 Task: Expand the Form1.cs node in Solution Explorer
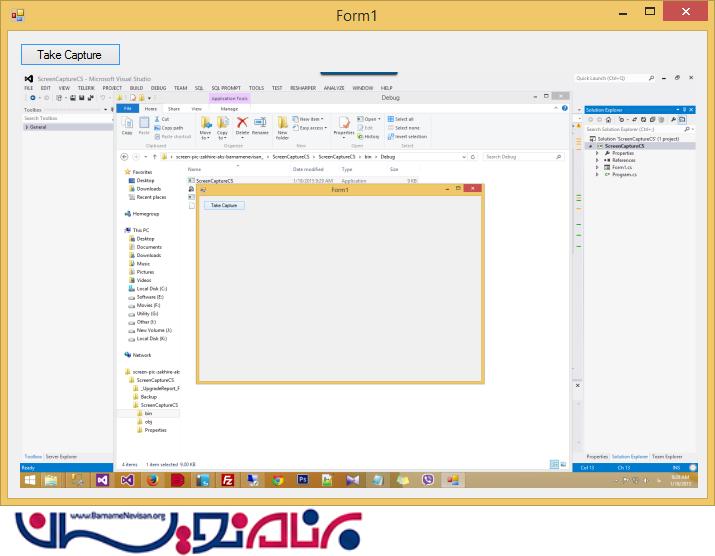[x=597, y=167]
